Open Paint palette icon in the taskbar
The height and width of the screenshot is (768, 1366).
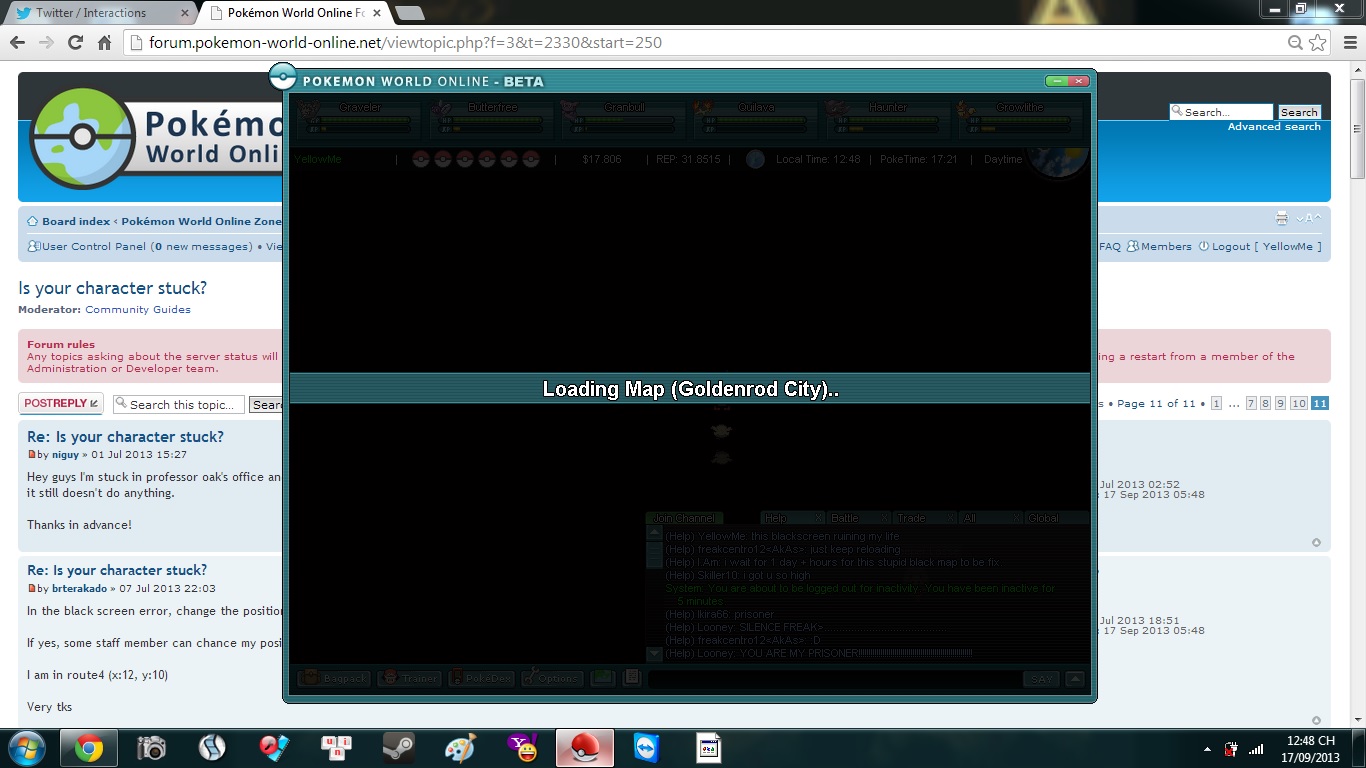click(461, 748)
